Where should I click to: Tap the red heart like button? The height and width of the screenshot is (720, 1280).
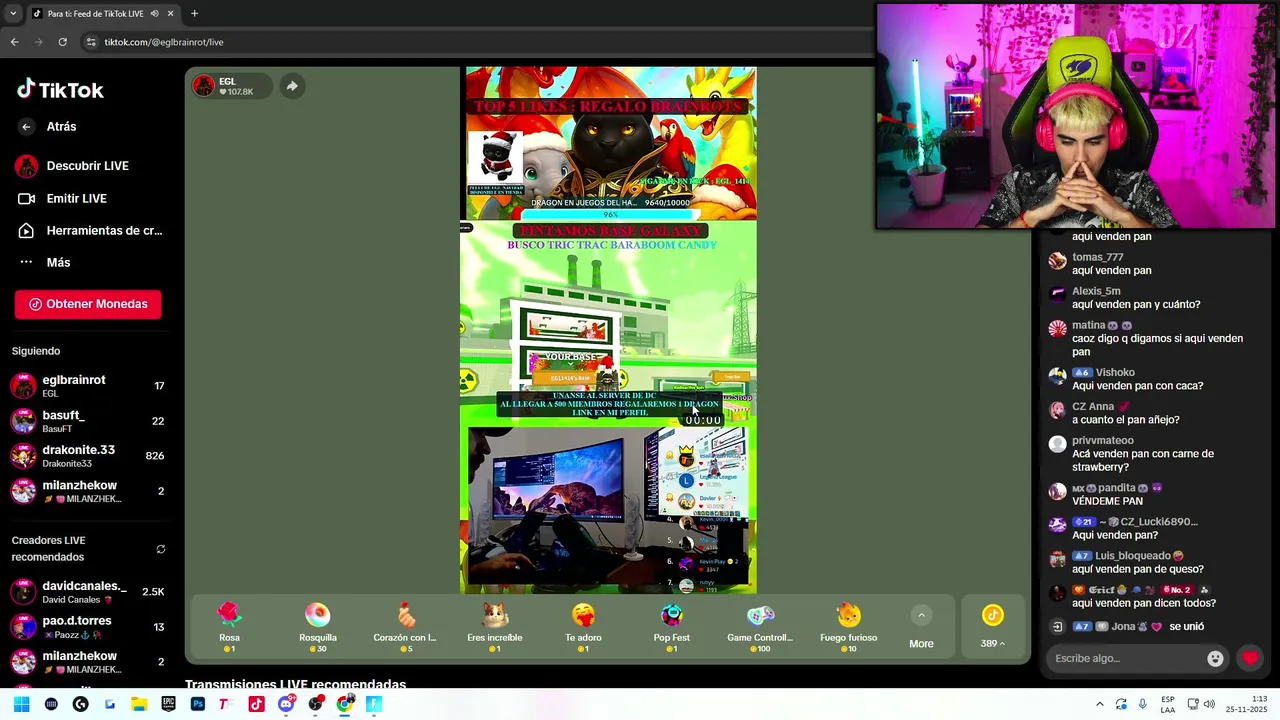(x=1250, y=658)
